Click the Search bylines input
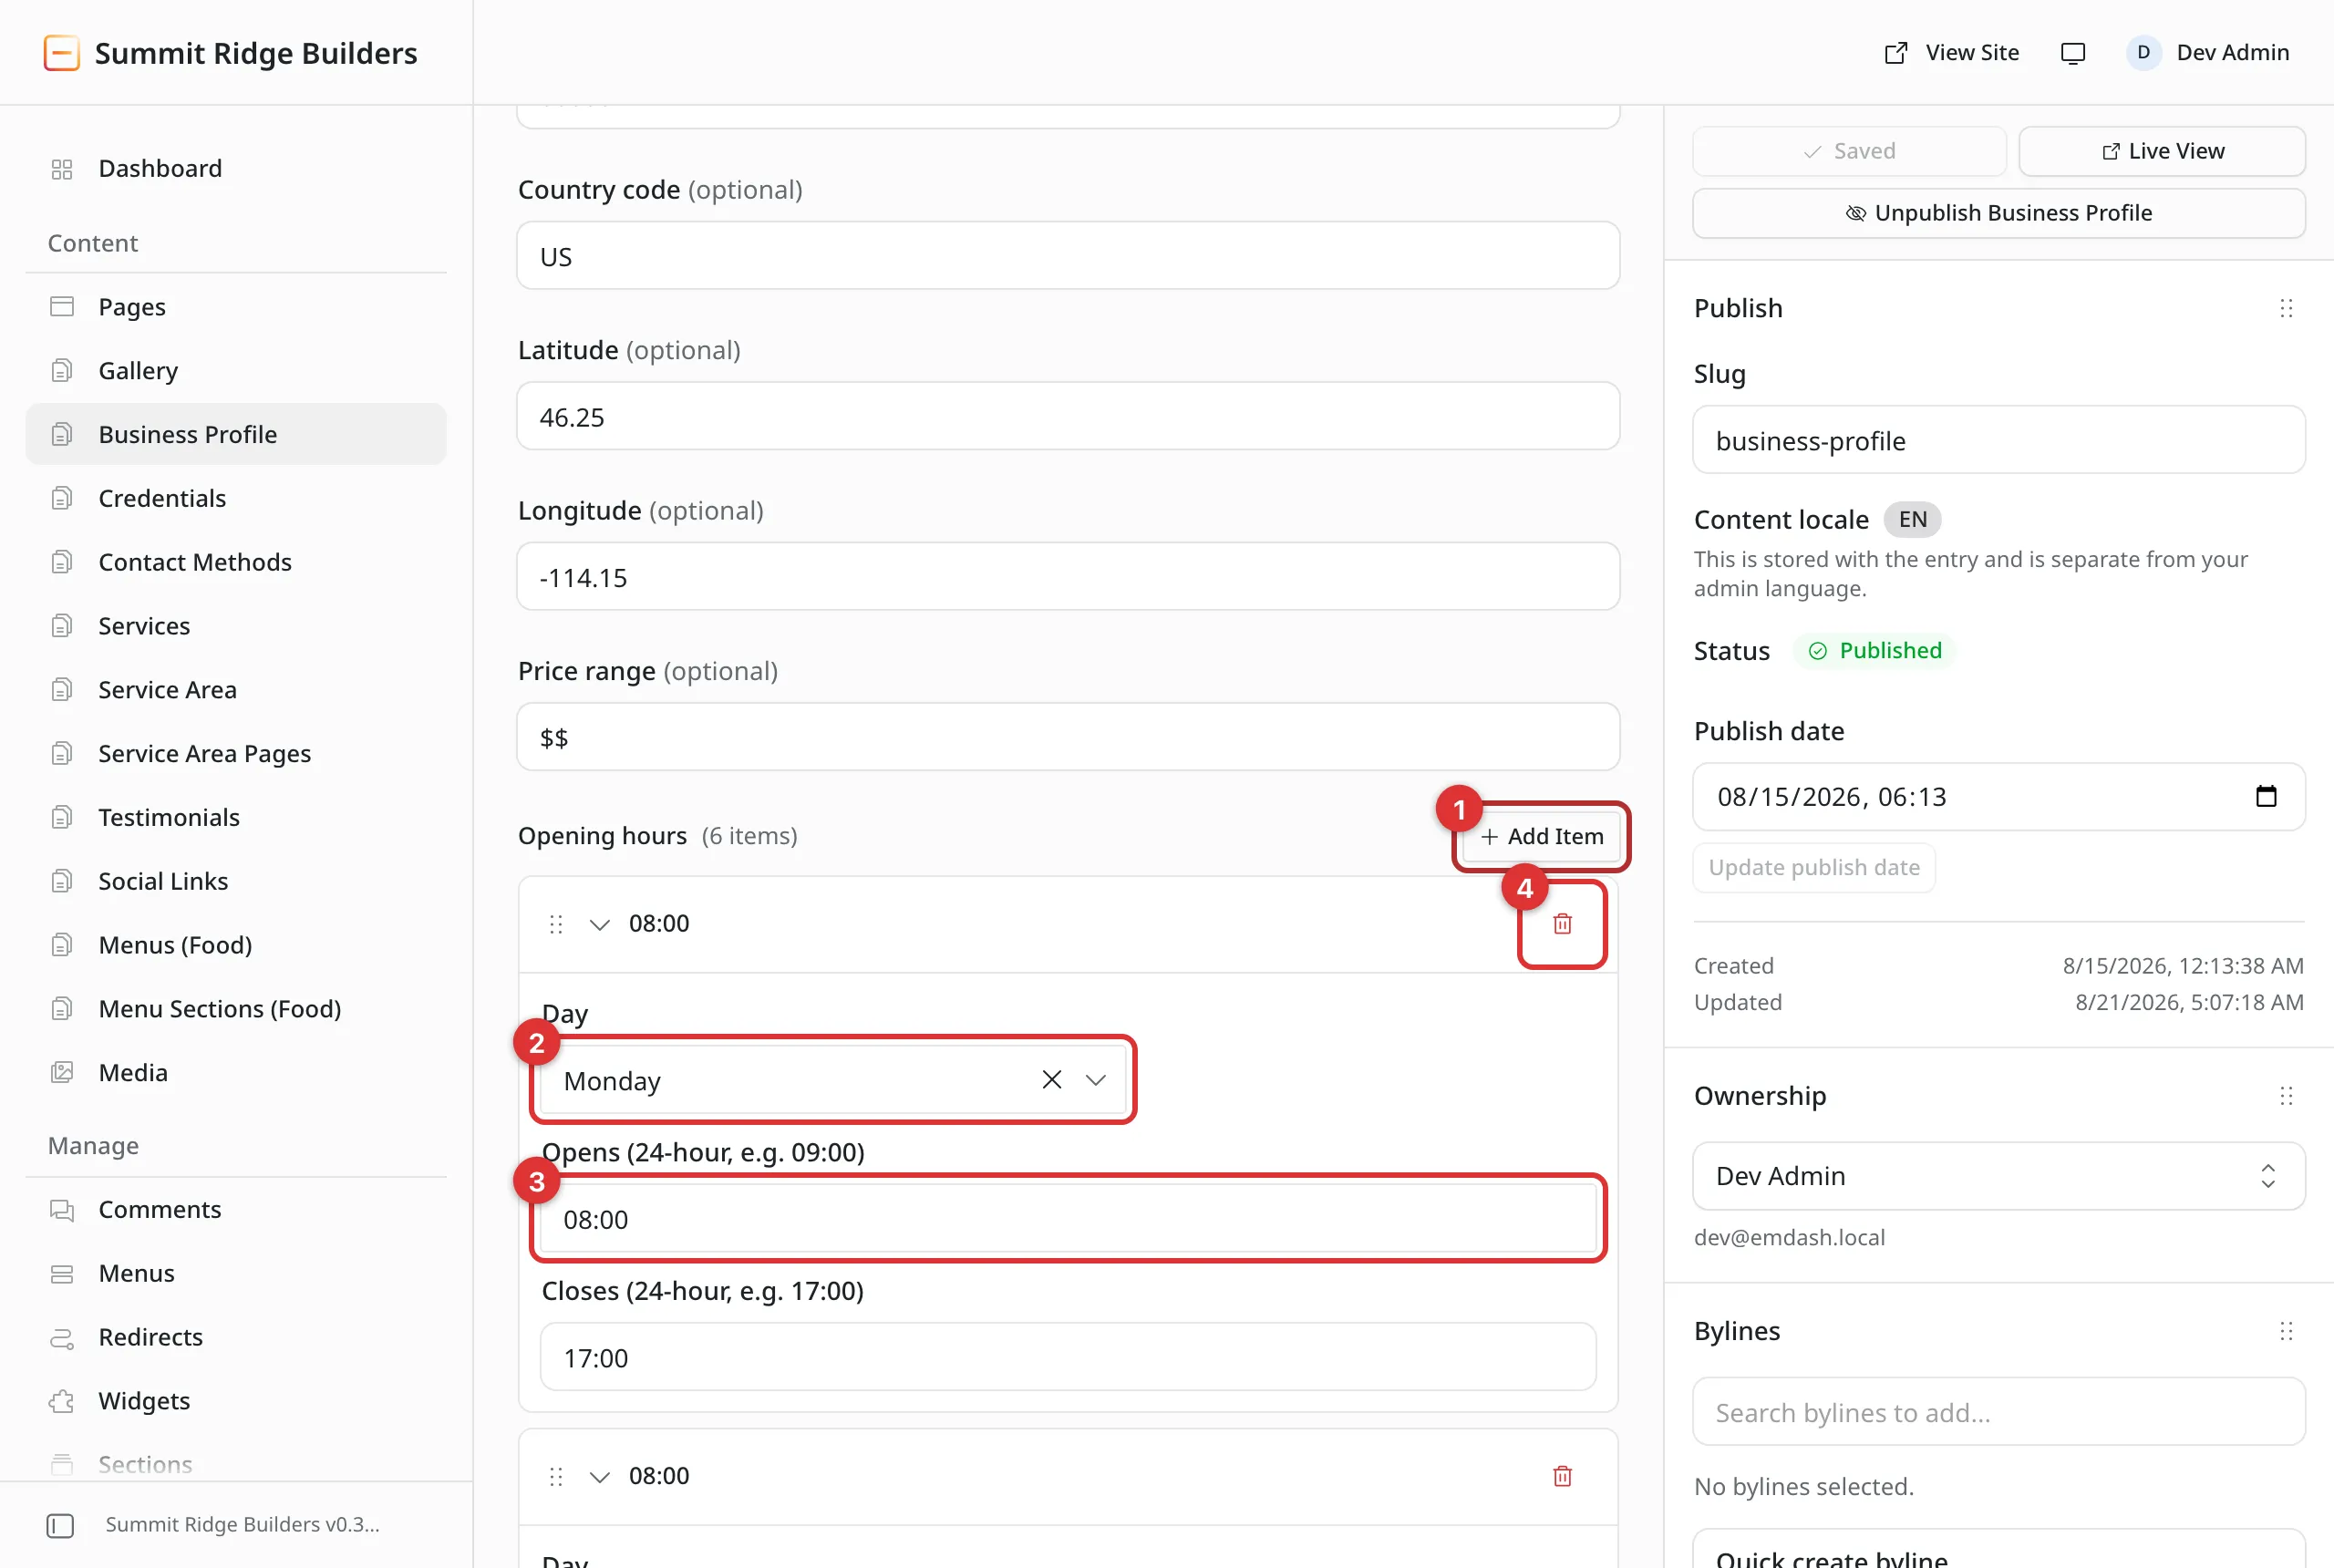 tap(1999, 1412)
